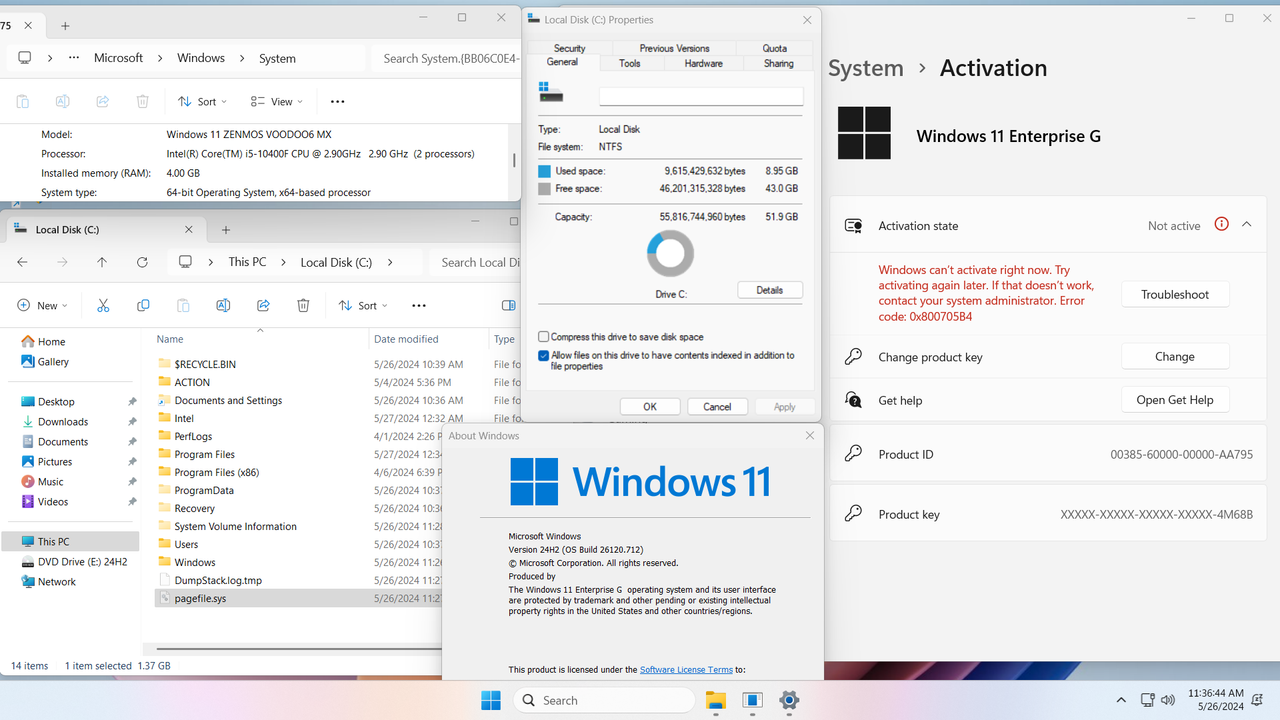
Task: Click drive label input field in Properties
Action: tap(701, 96)
